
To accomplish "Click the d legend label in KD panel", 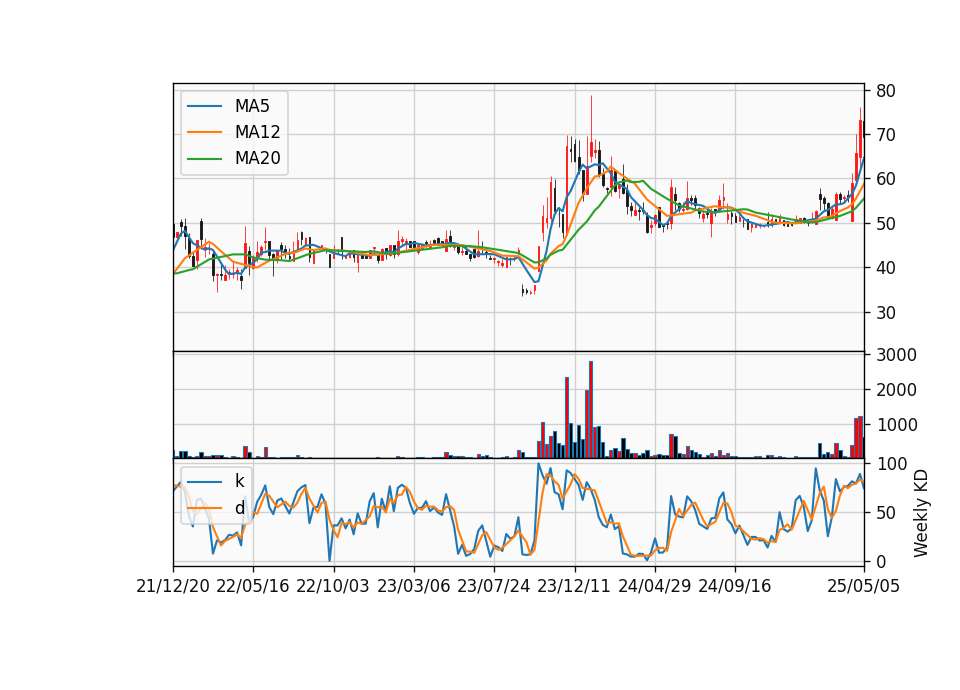I will tap(239, 508).
